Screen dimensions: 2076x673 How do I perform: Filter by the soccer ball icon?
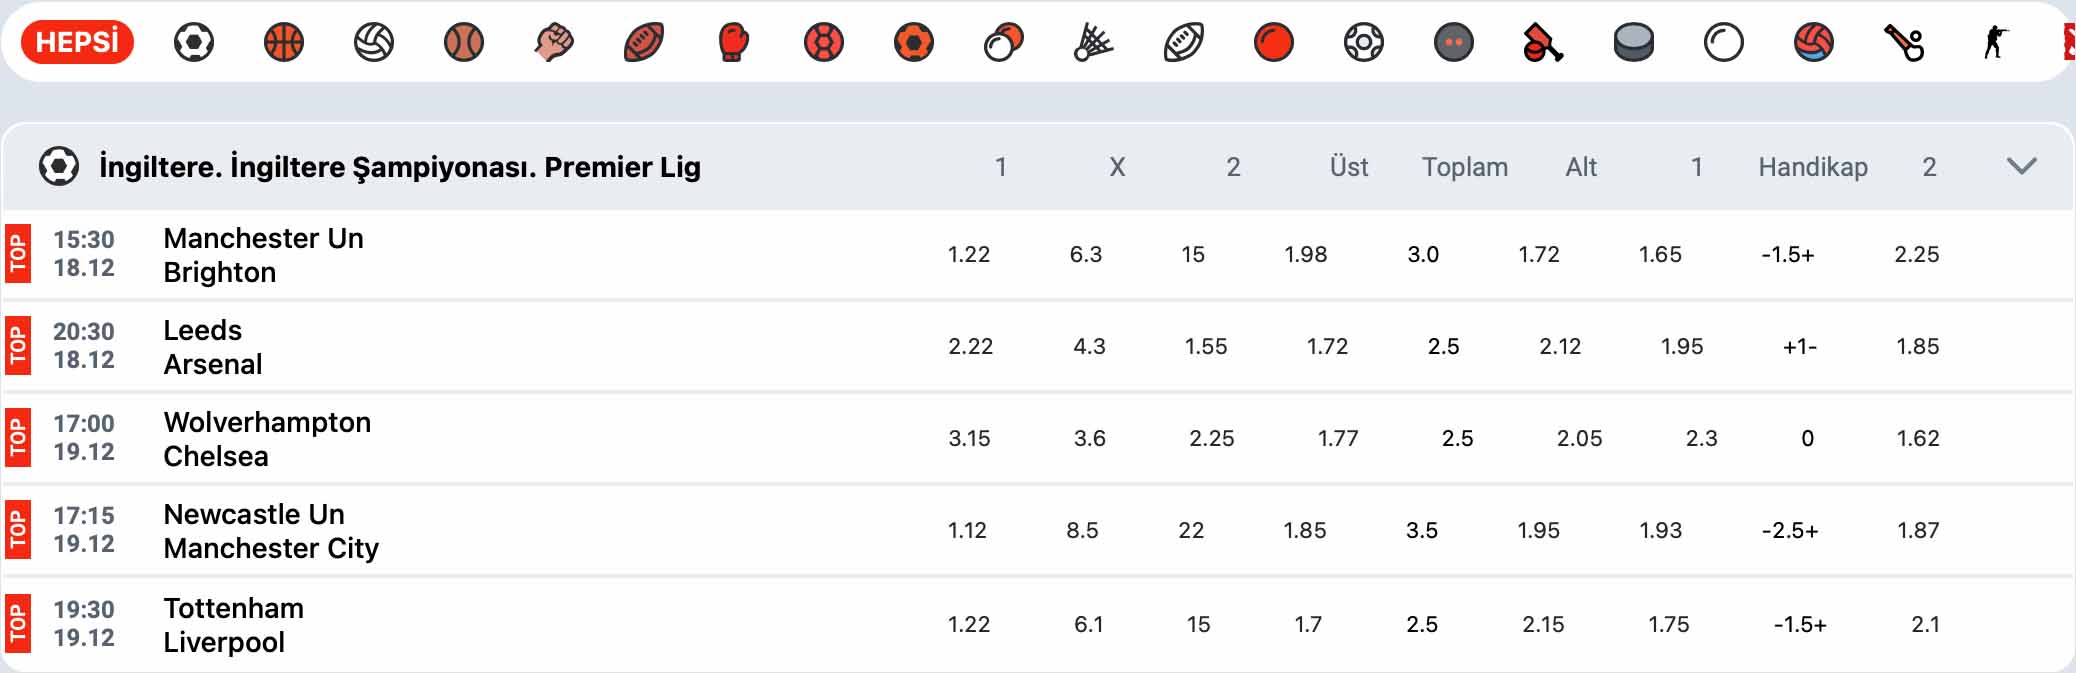click(x=194, y=43)
